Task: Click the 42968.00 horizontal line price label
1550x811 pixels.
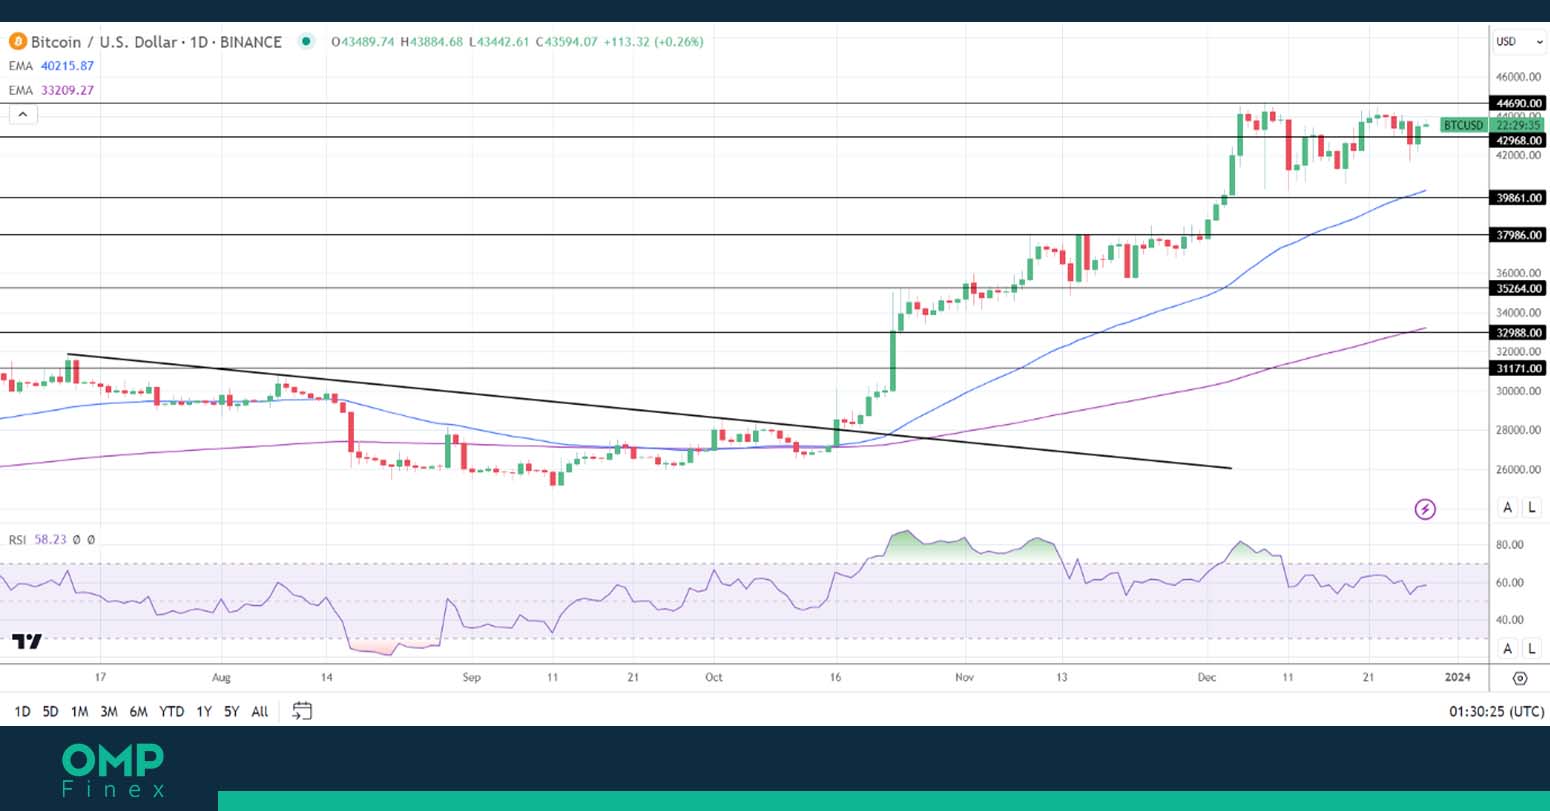Action: 1518,141
